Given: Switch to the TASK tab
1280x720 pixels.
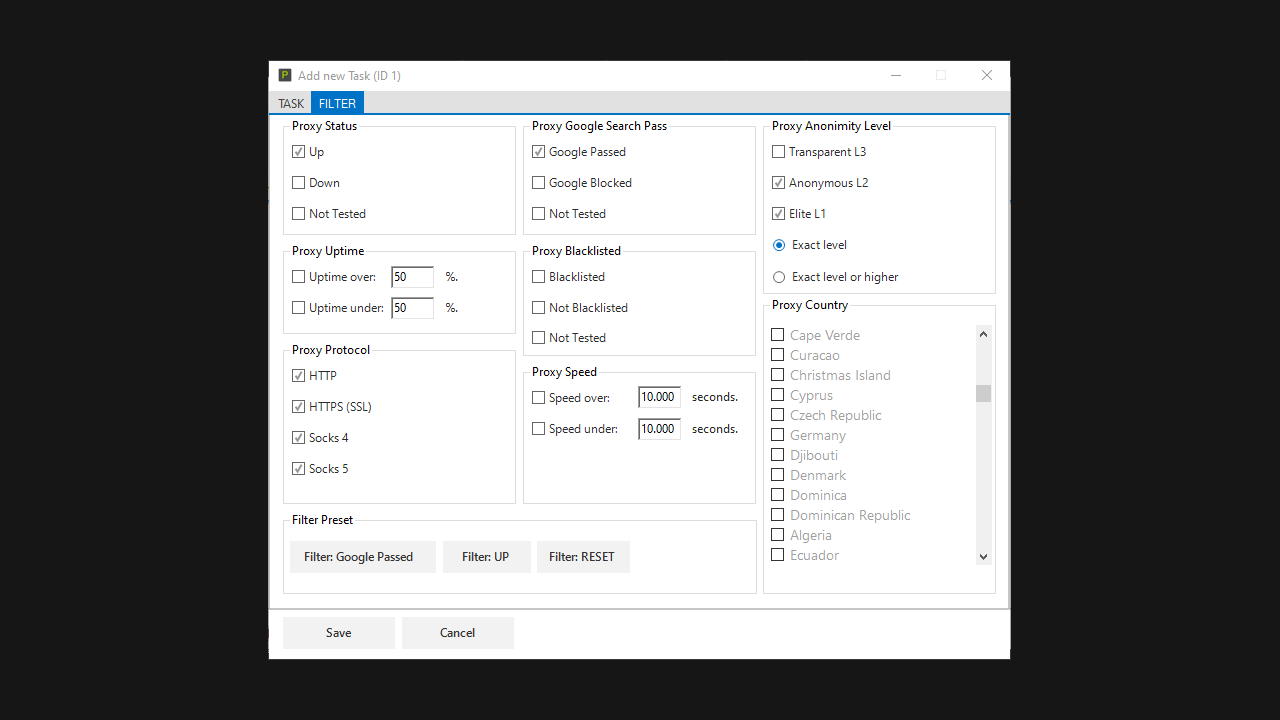Looking at the screenshot, I should tap(291, 103).
